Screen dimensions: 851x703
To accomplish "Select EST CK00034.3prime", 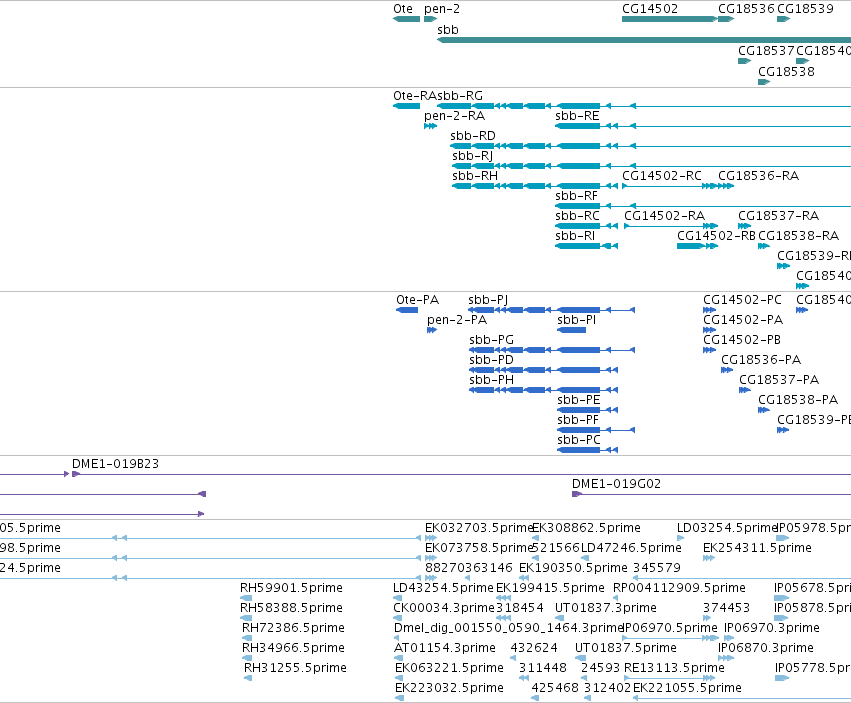I will 398,618.
